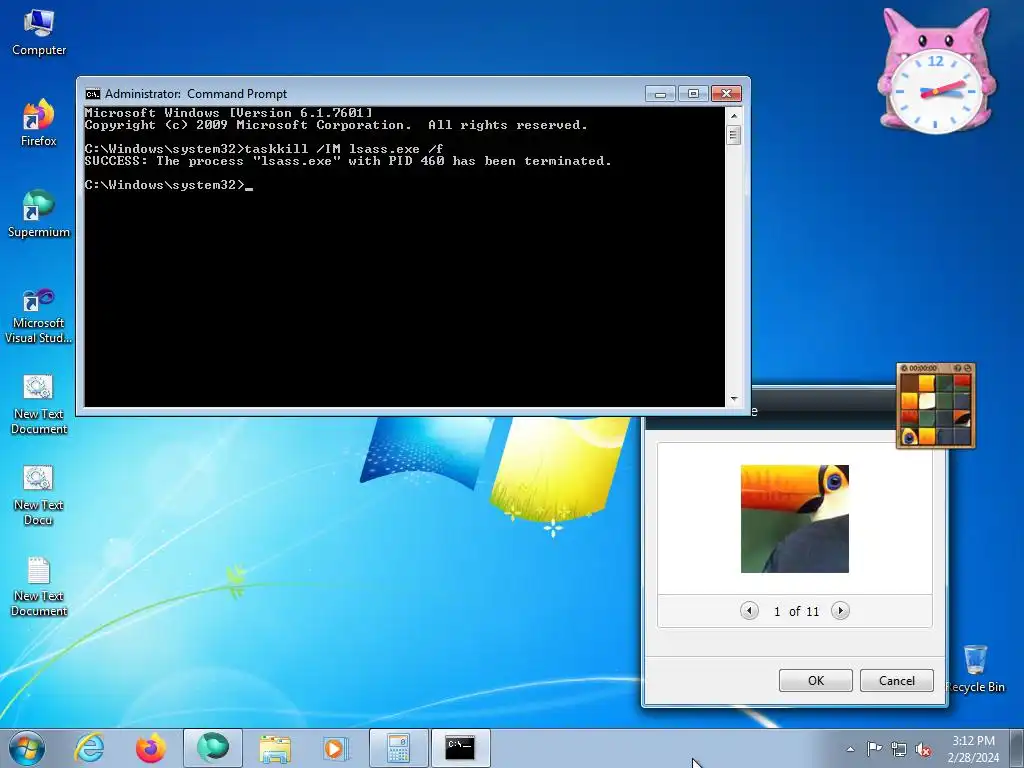The width and height of the screenshot is (1024, 768).
Task: Switch to the Command Prompt taskbar button
Action: tap(460, 748)
